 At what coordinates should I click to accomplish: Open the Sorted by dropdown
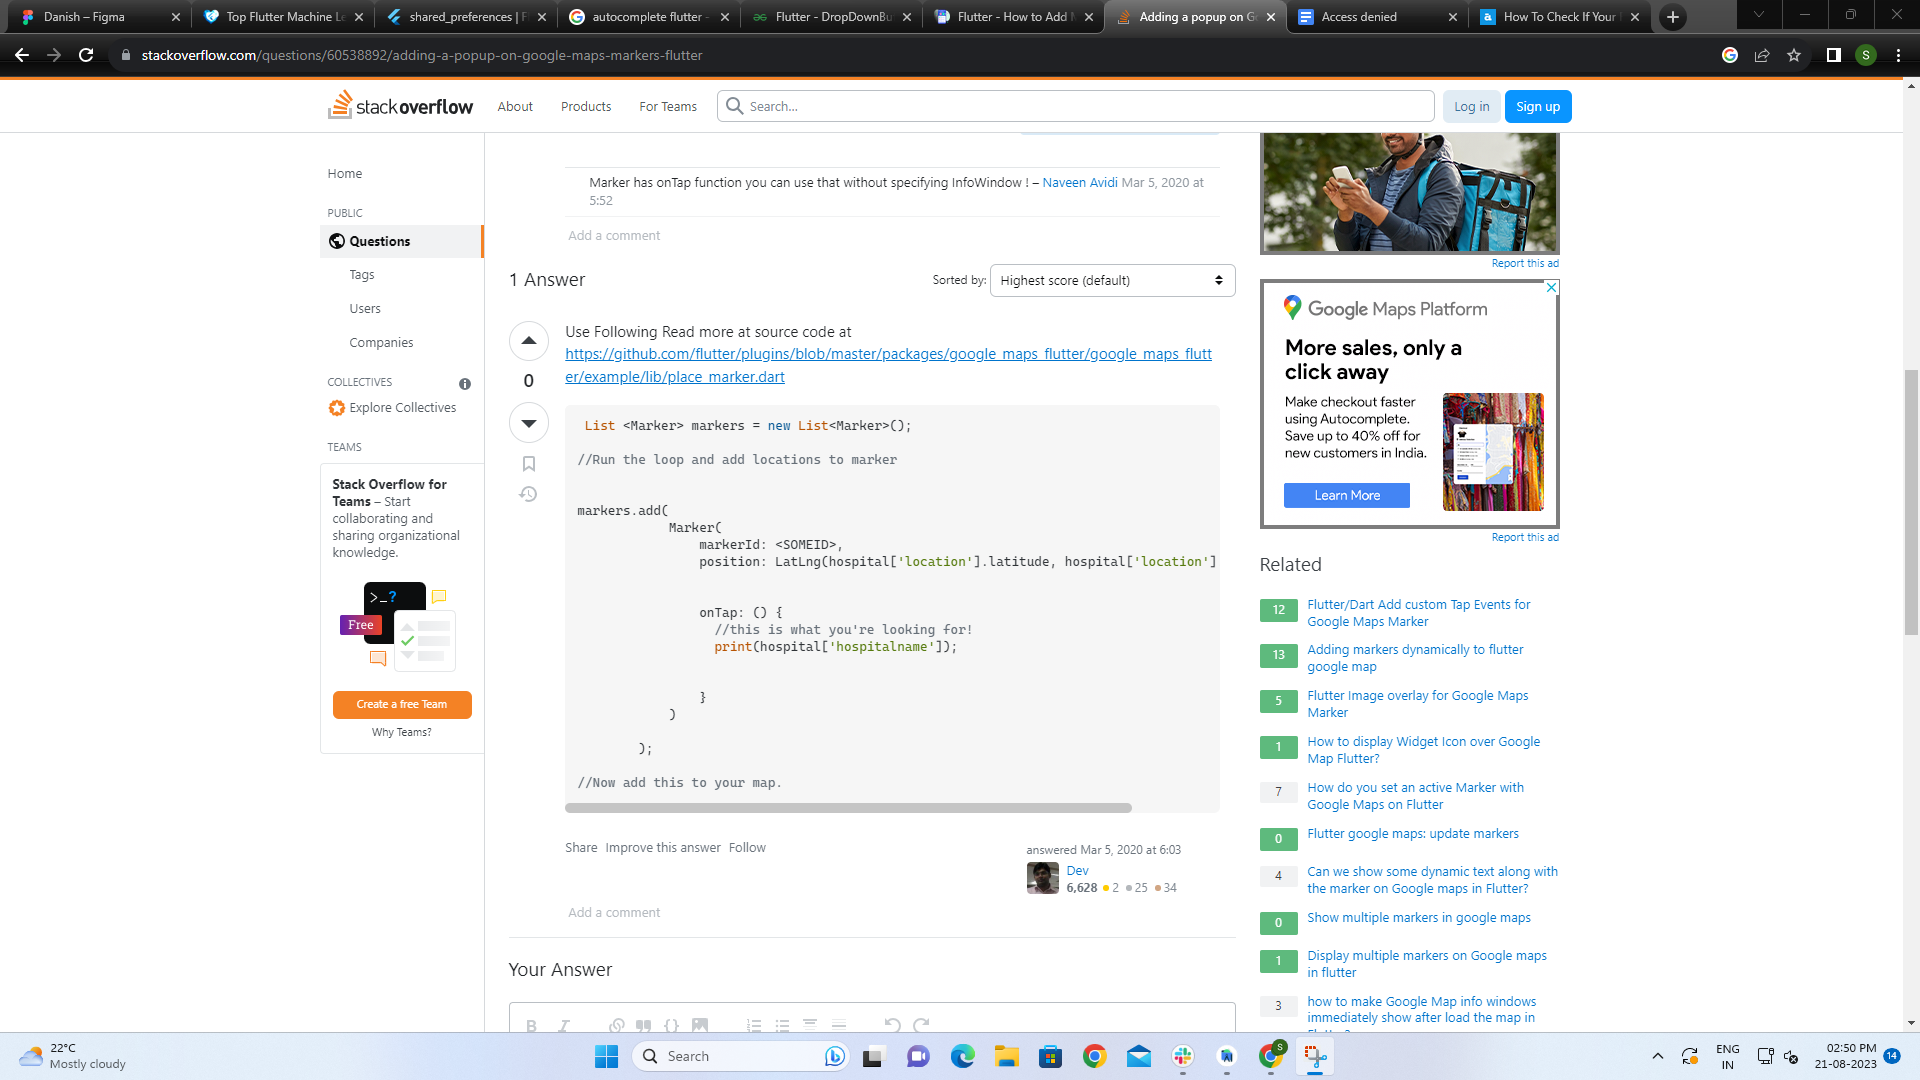1112,280
